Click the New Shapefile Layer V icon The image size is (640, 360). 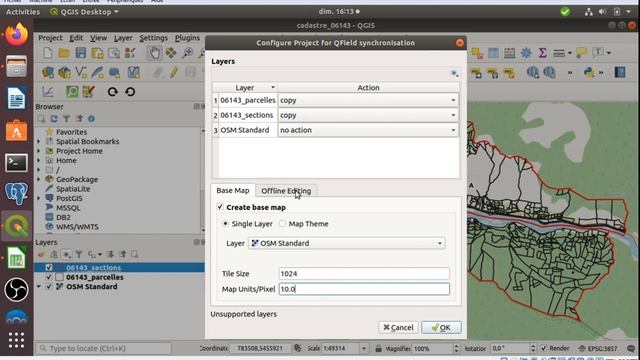click(81, 73)
